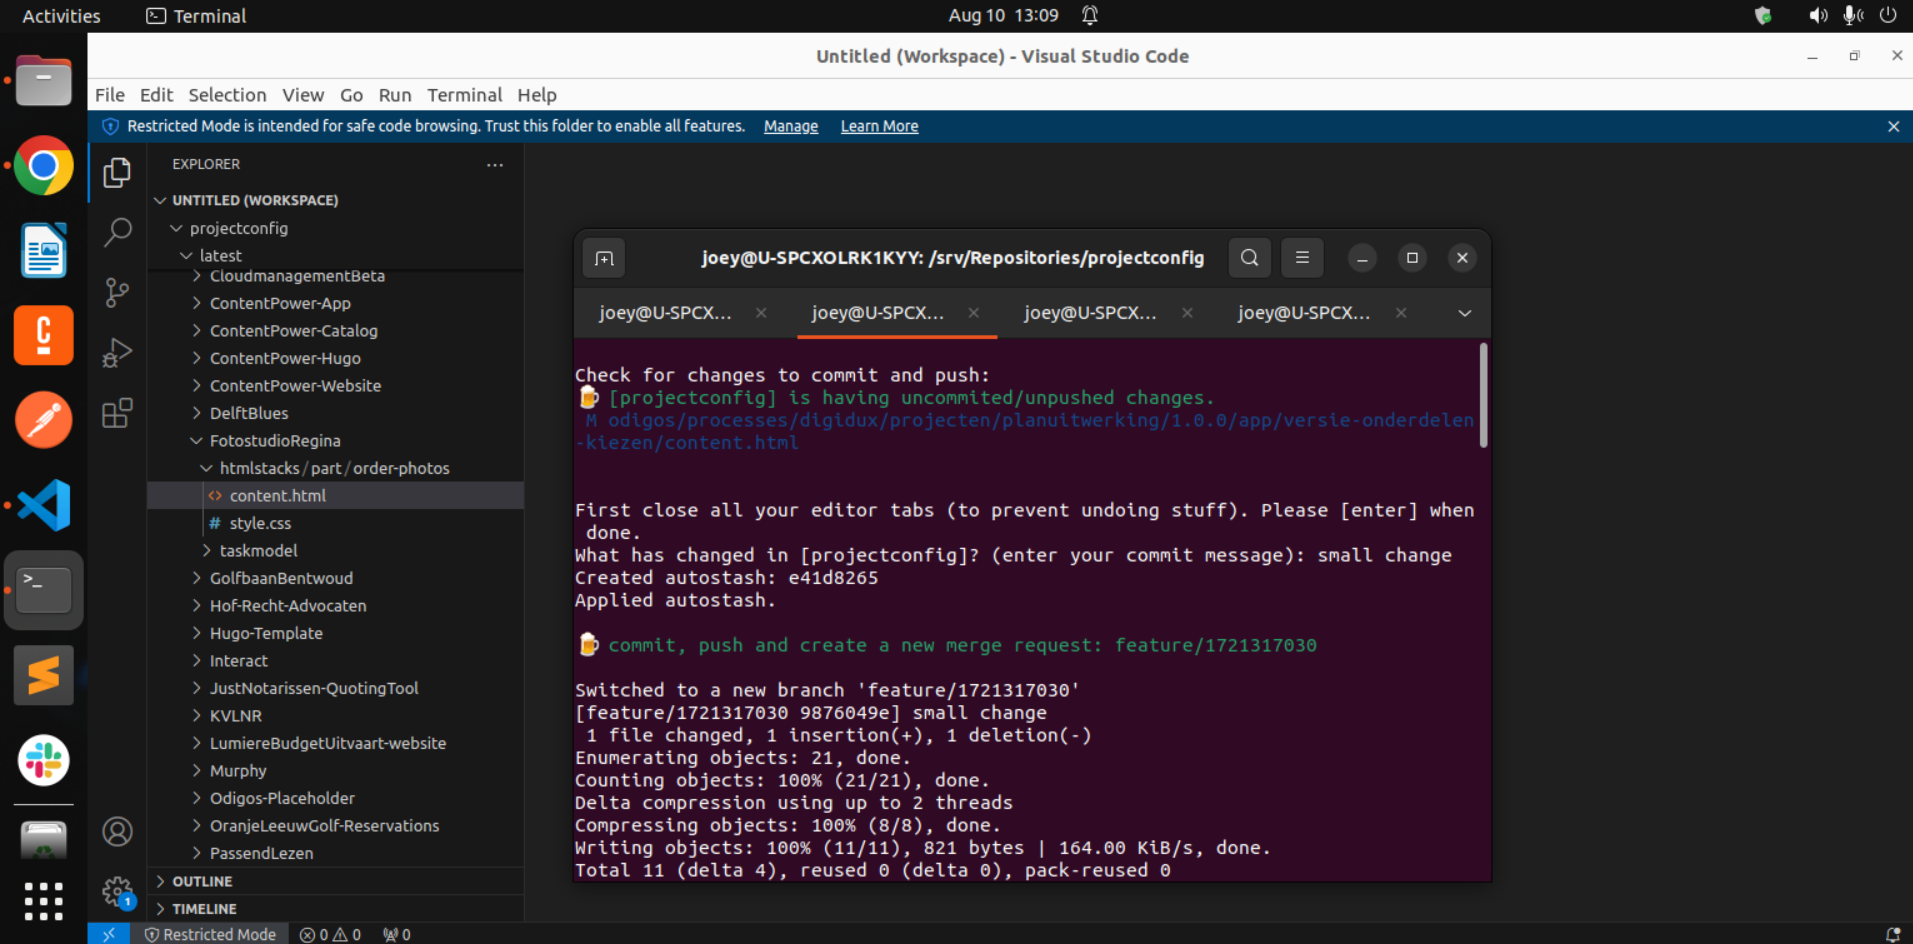The height and width of the screenshot is (944, 1913).
Task: Click the terminal window scrollbar
Action: [x=1483, y=395]
